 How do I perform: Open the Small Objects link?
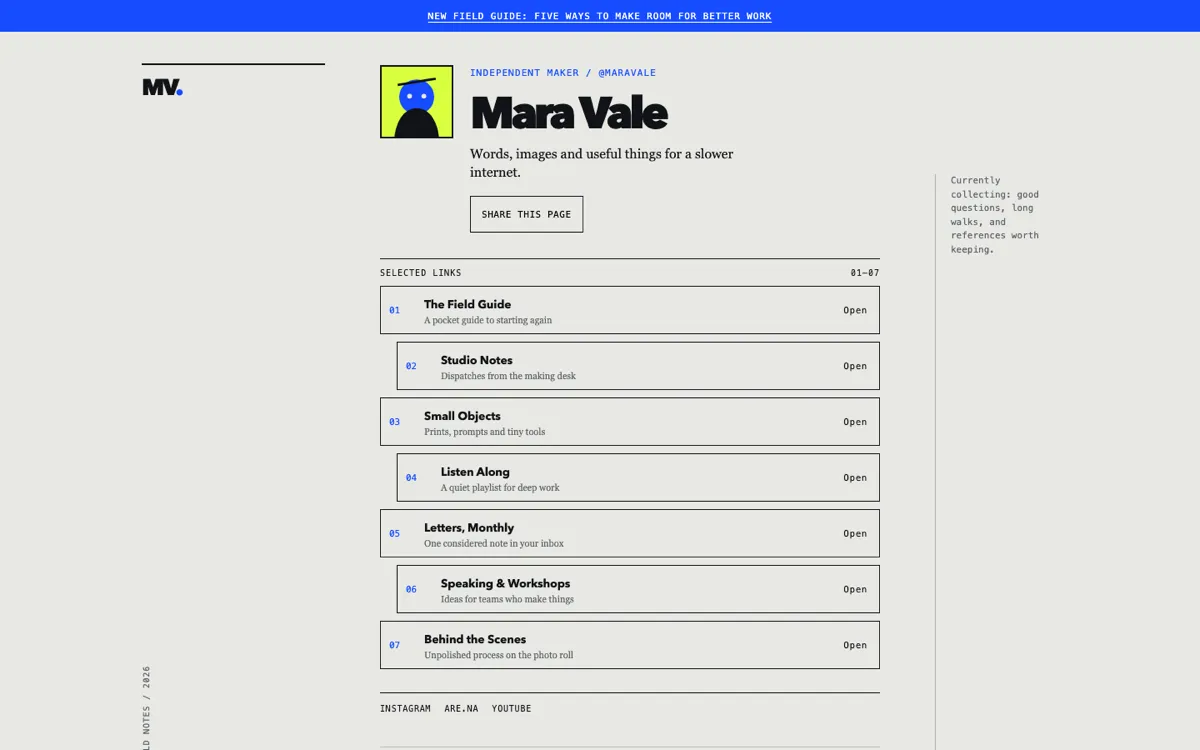[630, 422]
